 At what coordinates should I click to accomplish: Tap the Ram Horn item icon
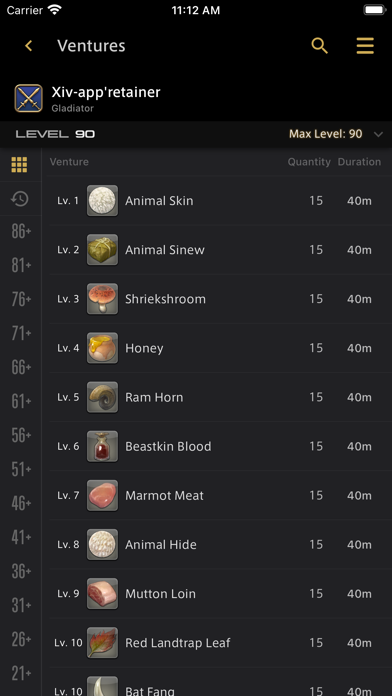[x=103, y=397]
